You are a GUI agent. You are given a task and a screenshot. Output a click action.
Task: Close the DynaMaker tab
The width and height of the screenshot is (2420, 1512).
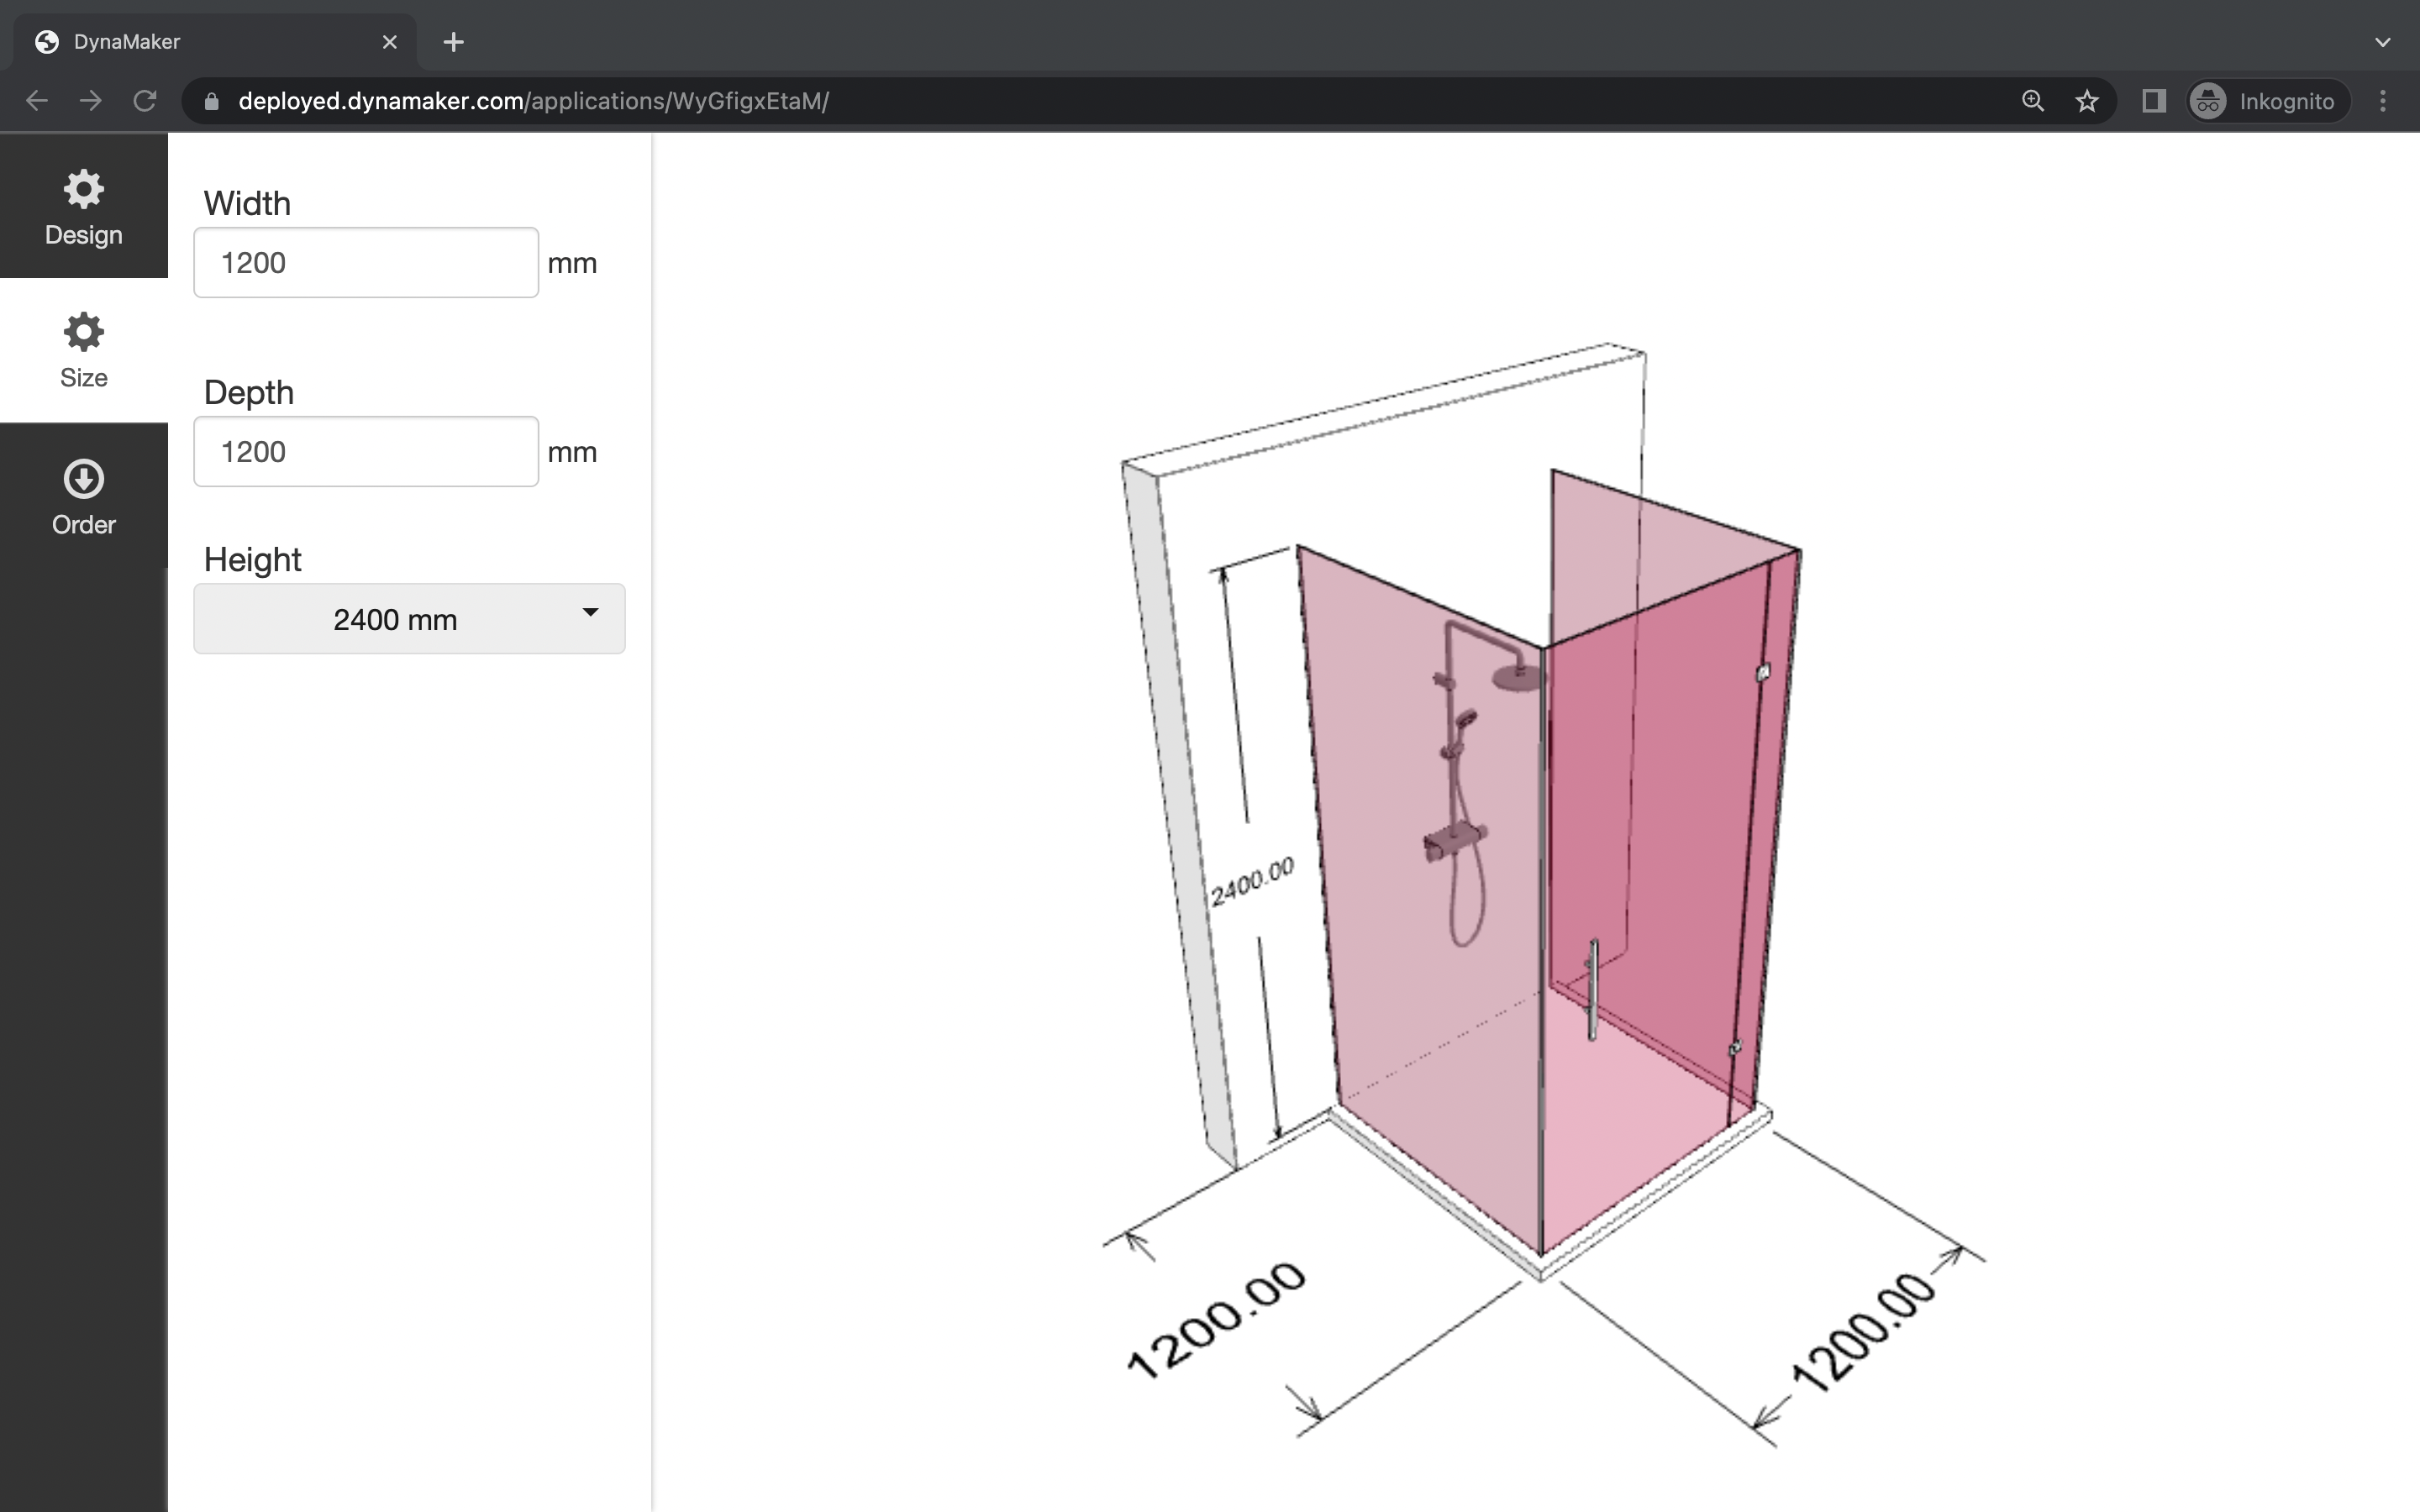pyautogui.click(x=389, y=41)
